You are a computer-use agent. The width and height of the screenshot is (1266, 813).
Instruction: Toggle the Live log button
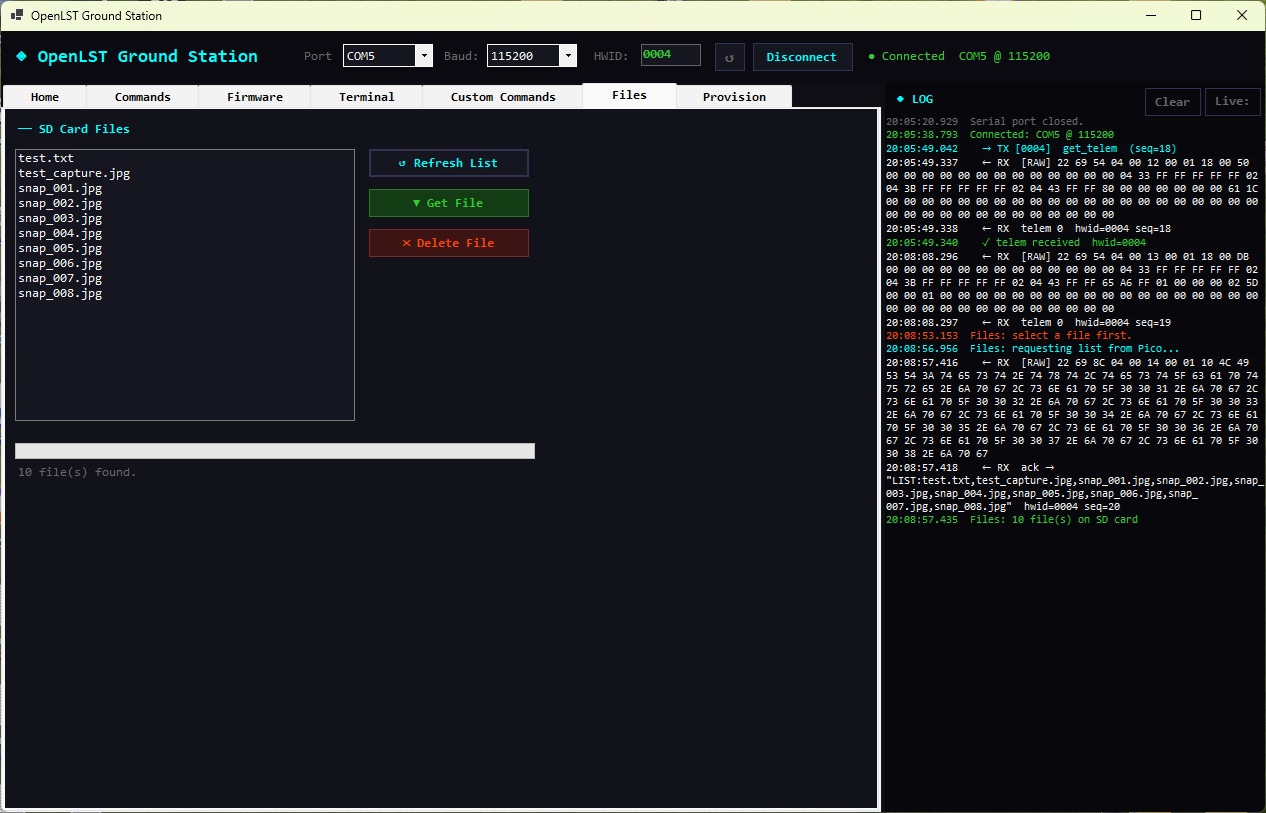pyautogui.click(x=1232, y=102)
